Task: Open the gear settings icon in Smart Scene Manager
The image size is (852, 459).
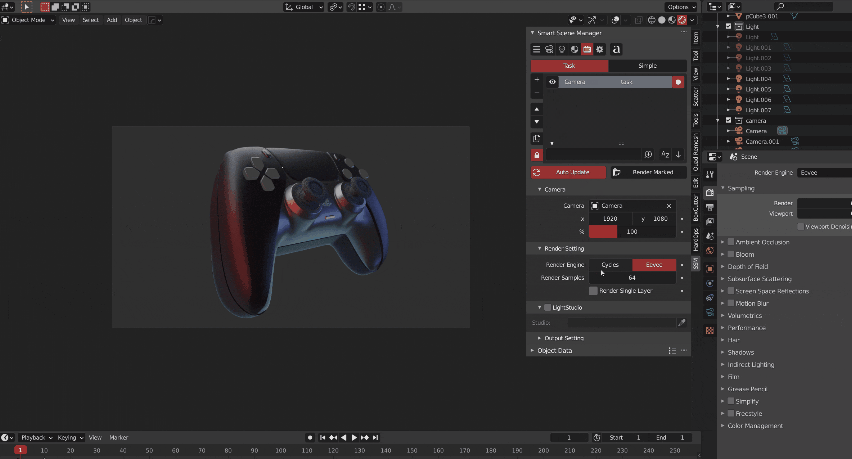Action: point(600,49)
